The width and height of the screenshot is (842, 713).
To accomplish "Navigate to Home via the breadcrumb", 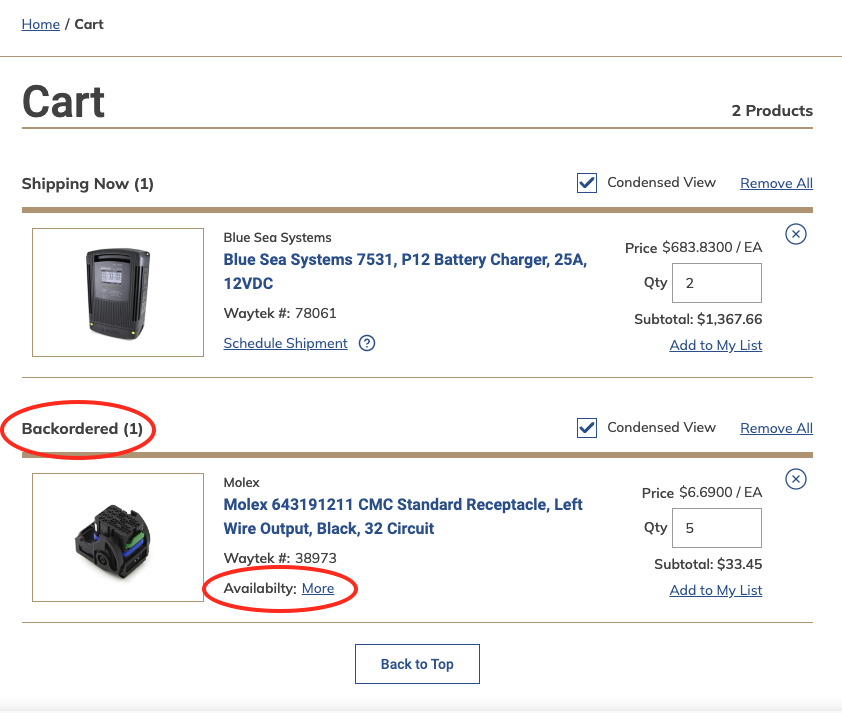I will [x=40, y=24].
